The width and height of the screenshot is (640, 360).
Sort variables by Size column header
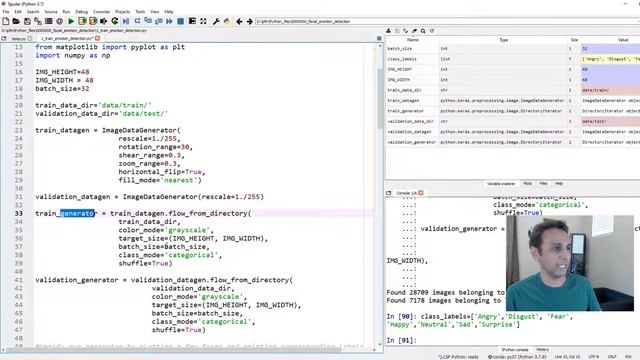[574, 40]
